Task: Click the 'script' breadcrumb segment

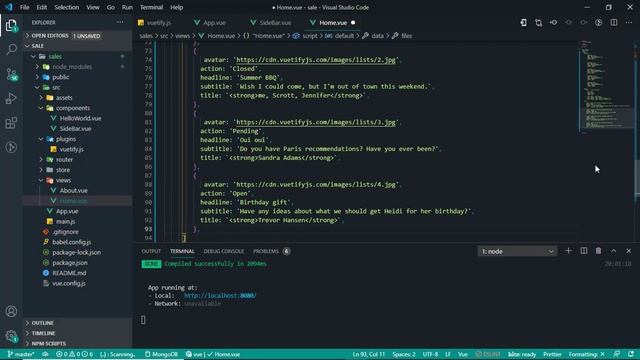Action: coord(309,36)
